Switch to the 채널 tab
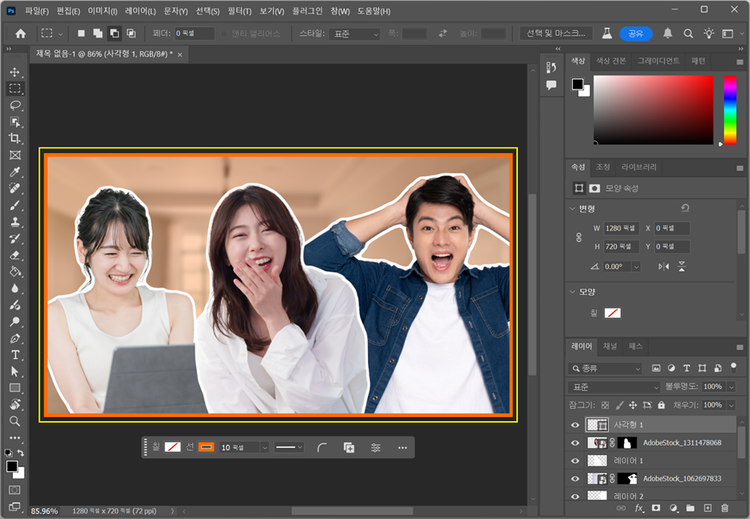This screenshot has height=519, width=750. click(610, 346)
